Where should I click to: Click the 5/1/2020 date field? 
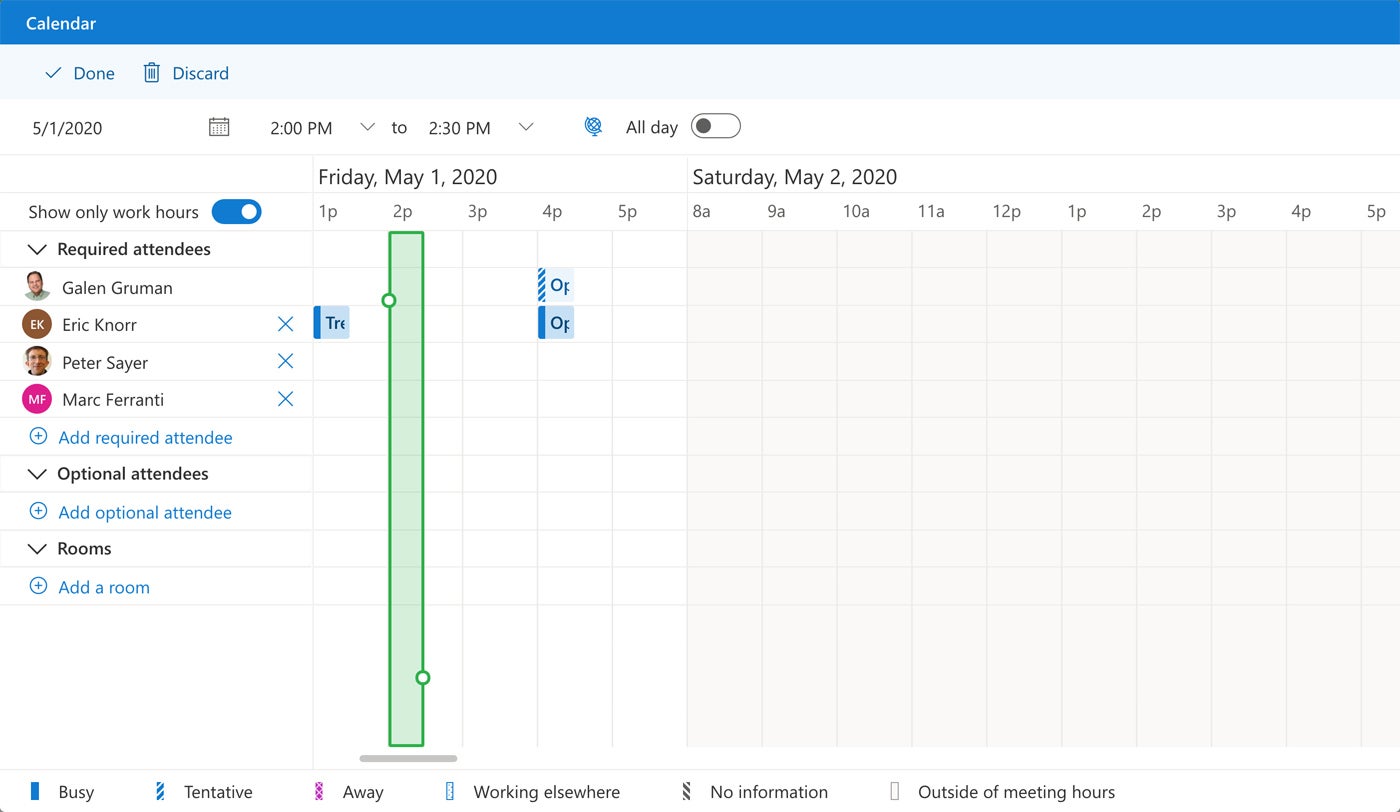(x=67, y=128)
